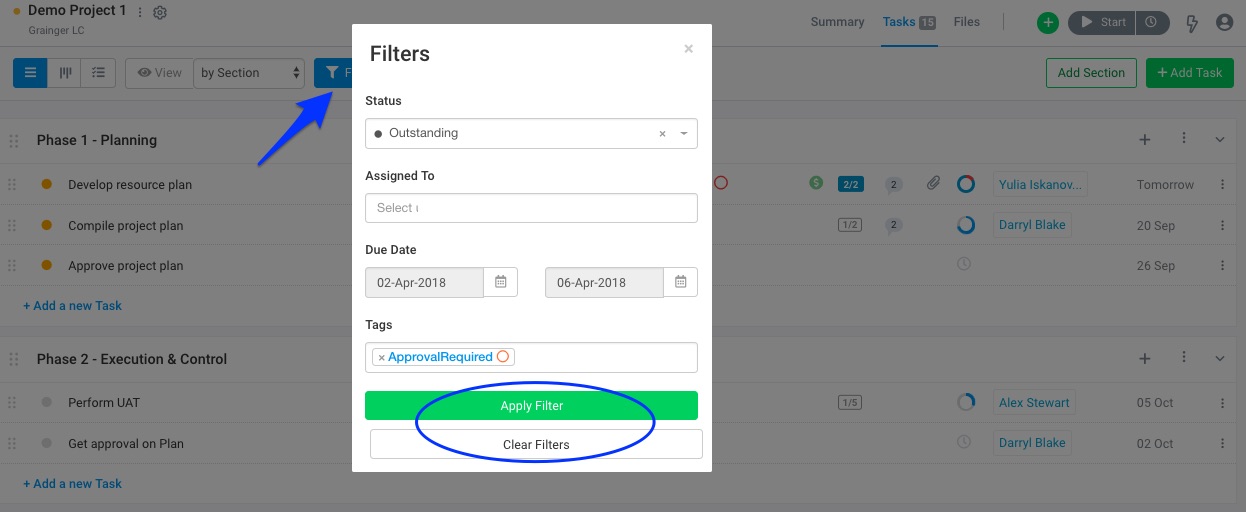Open the Files tab

point(966,22)
